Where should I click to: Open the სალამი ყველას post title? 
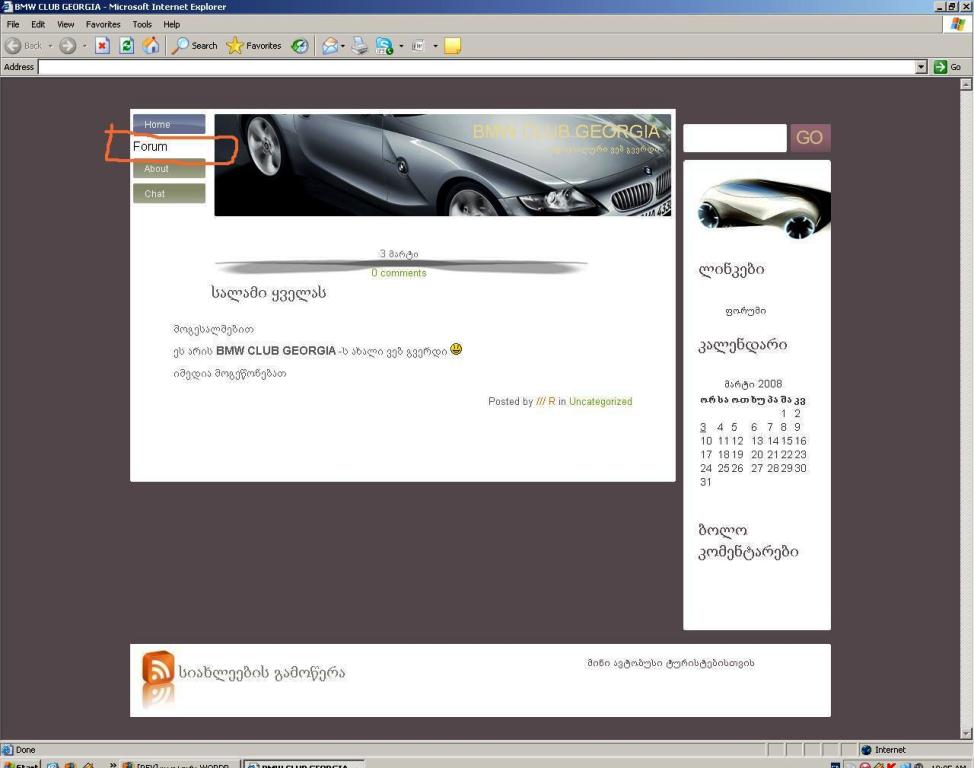click(x=269, y=293)
